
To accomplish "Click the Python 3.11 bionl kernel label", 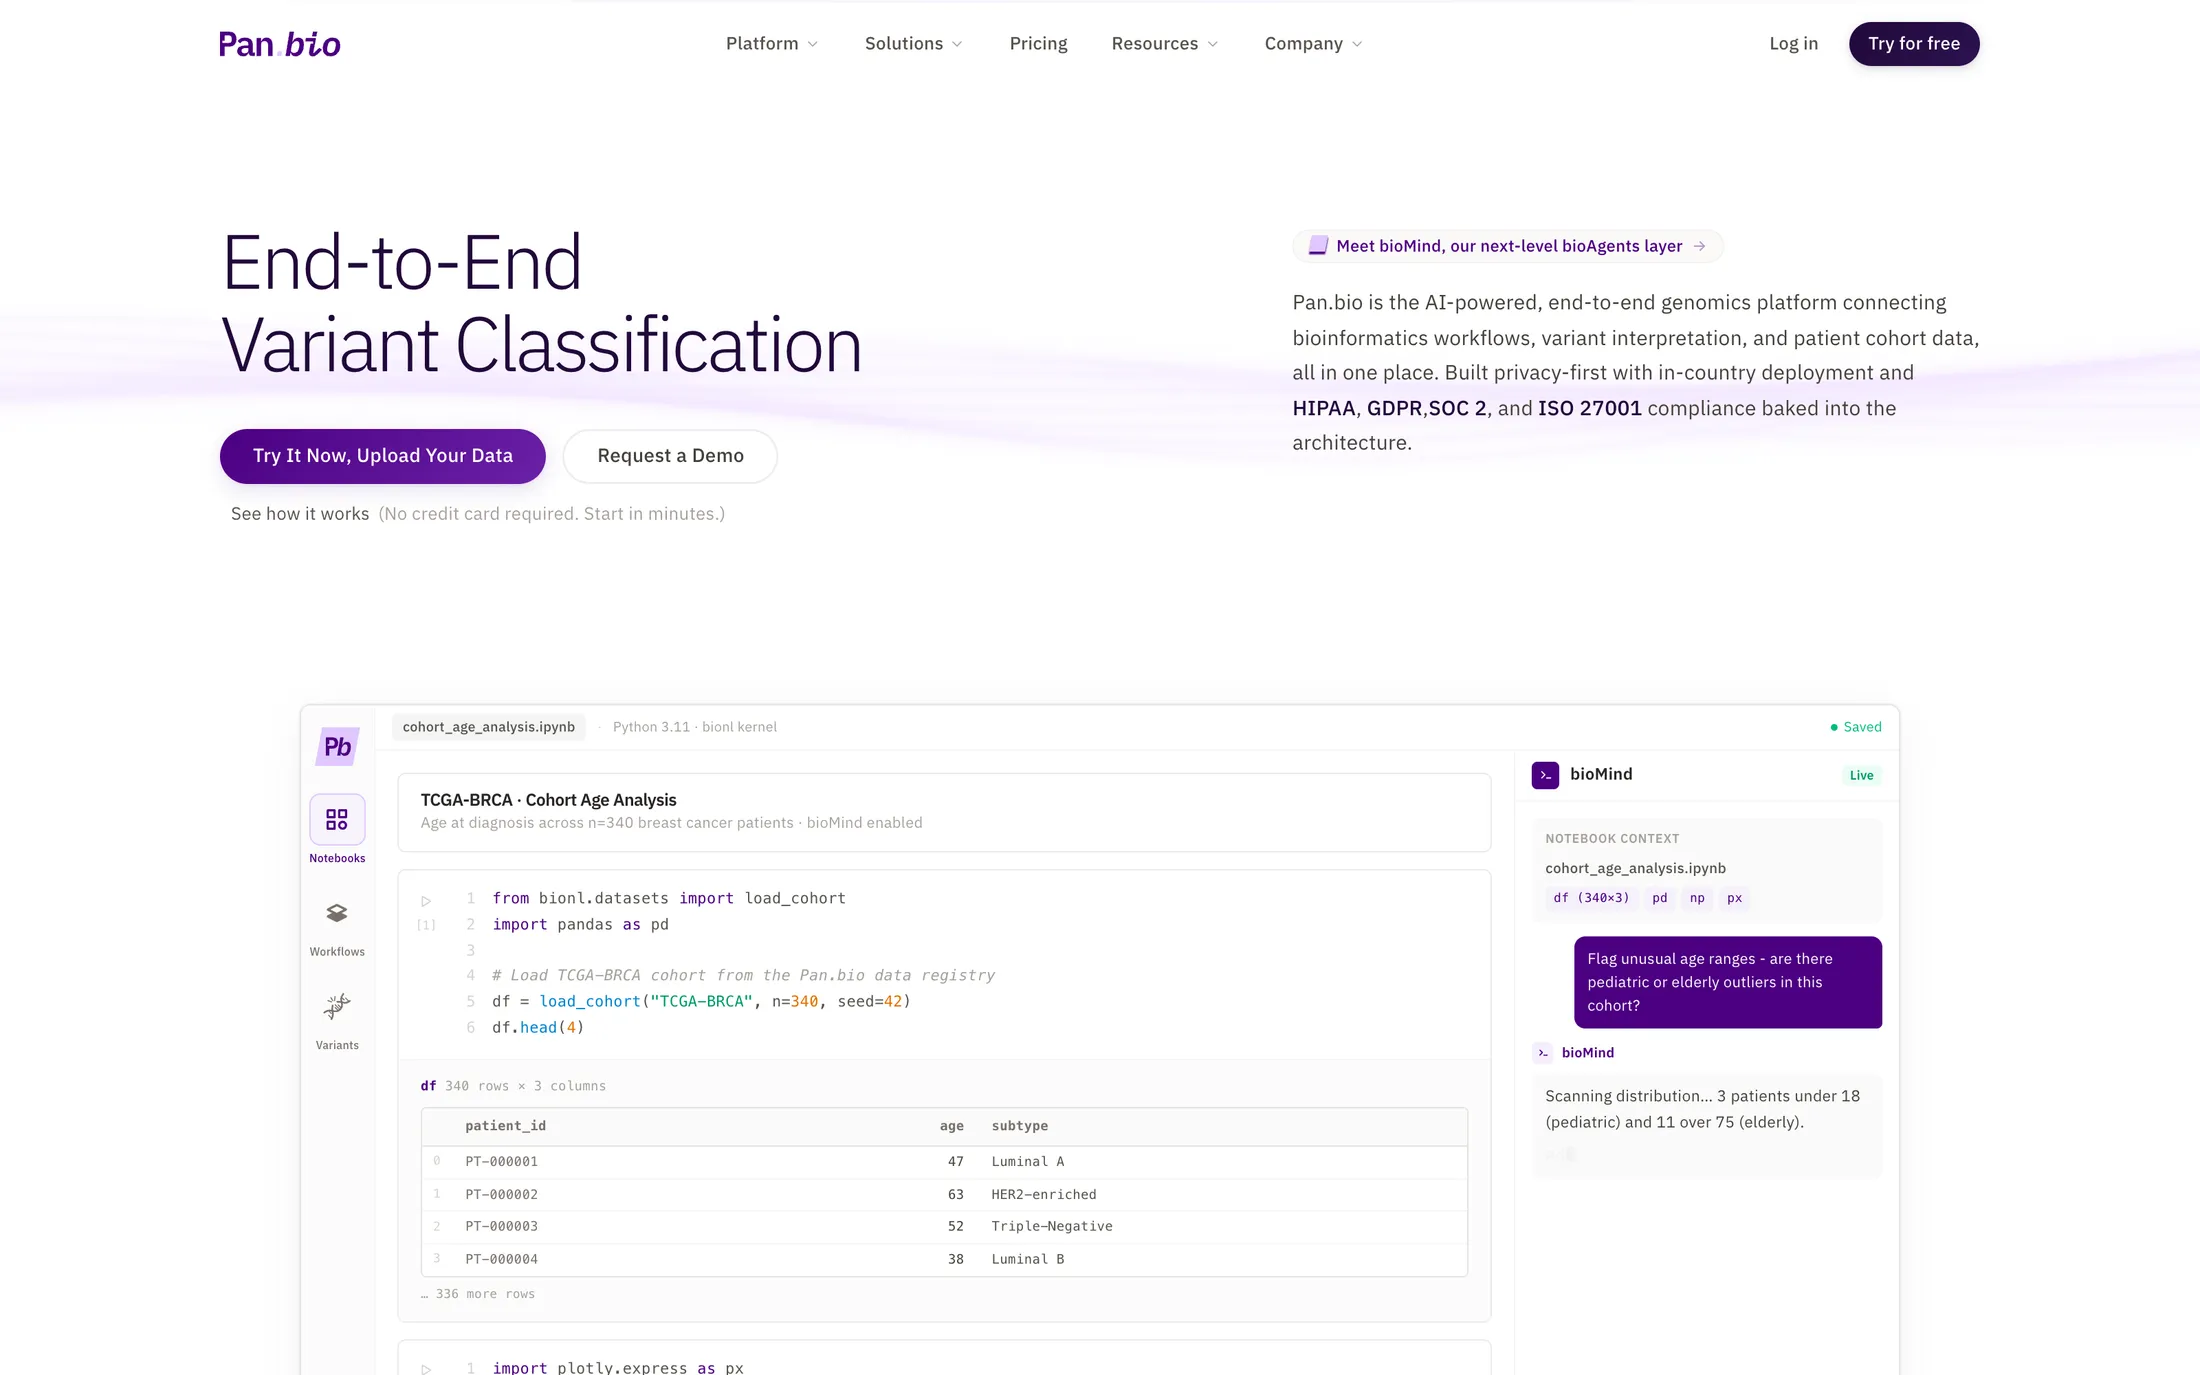I will 695,727.
